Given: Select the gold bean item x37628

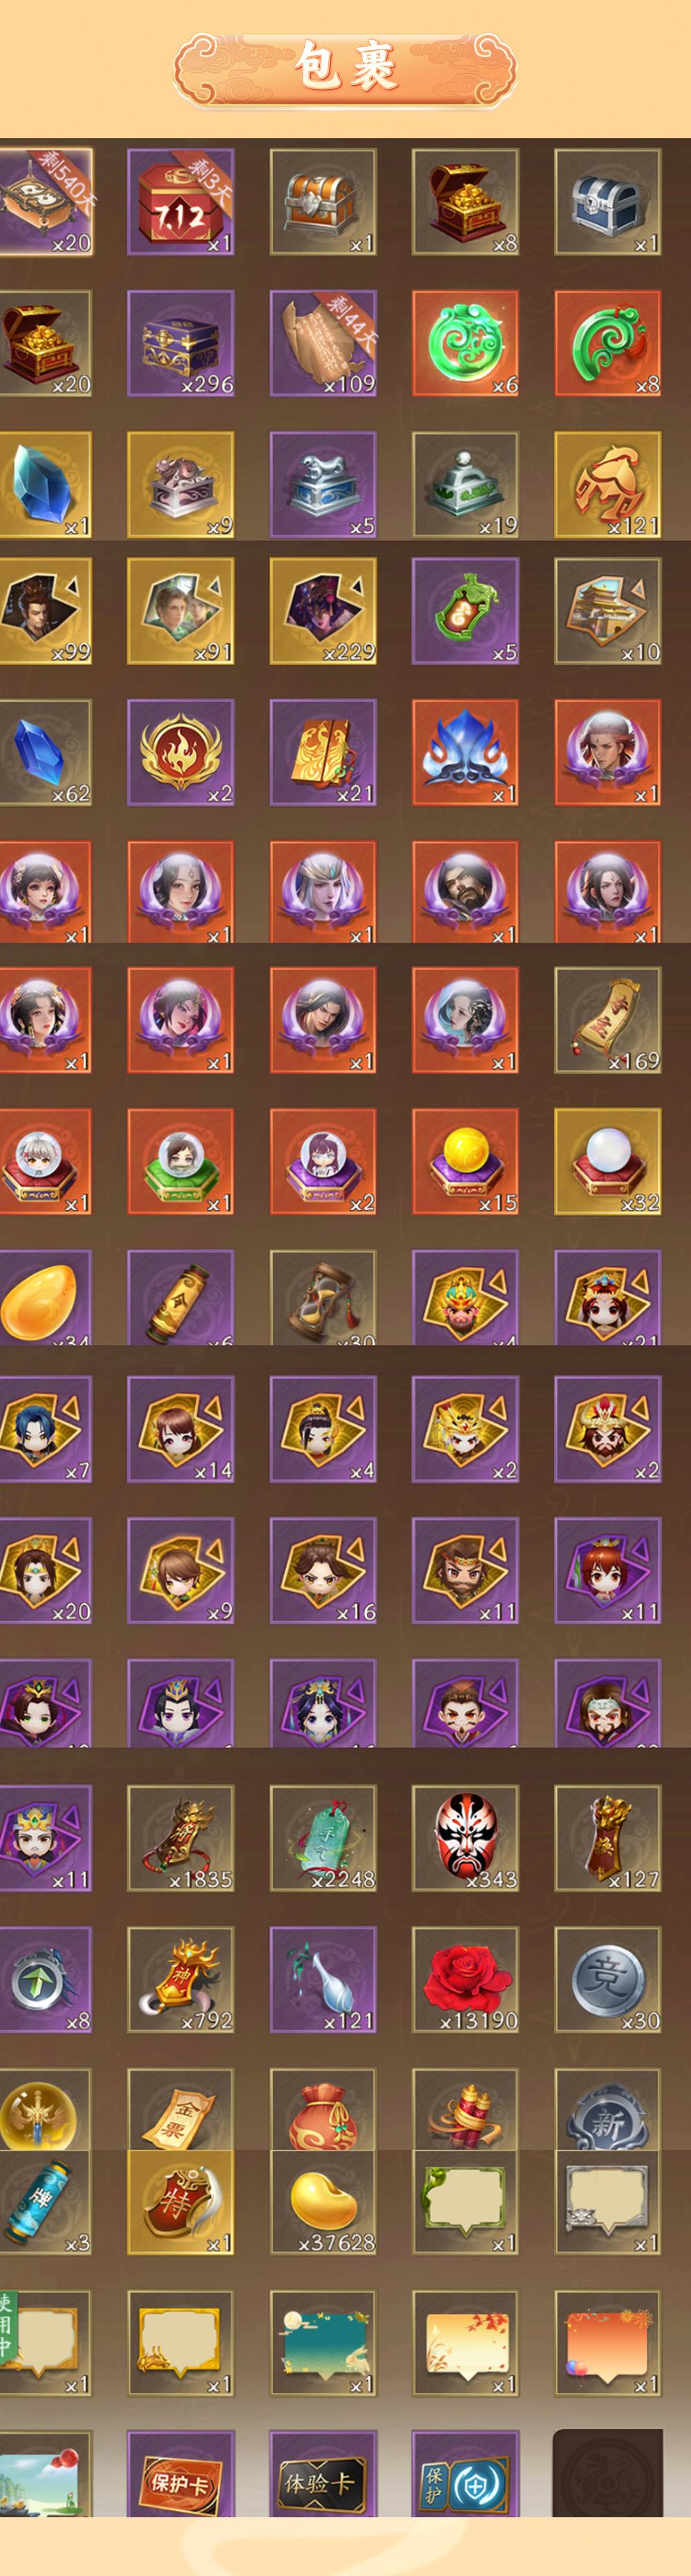Looking at the screenshot, I should (x=323, y=2201).
